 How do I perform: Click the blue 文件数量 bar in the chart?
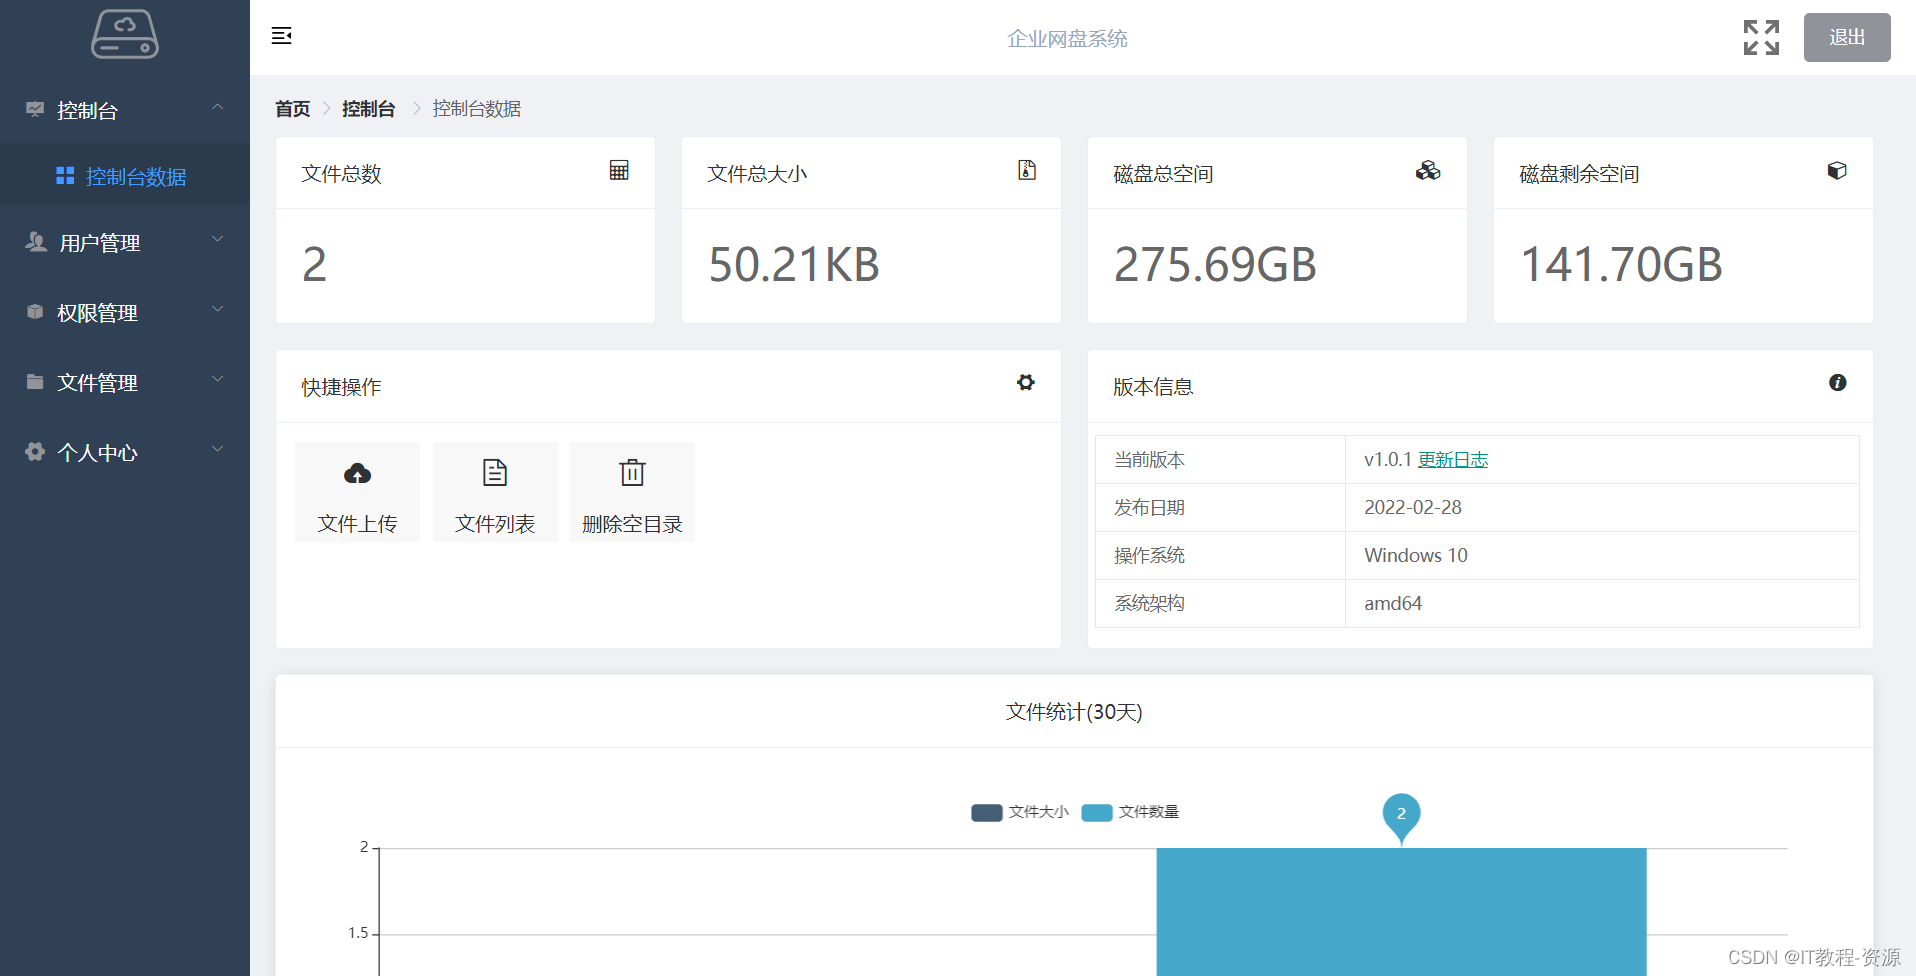click(1401, 912)
